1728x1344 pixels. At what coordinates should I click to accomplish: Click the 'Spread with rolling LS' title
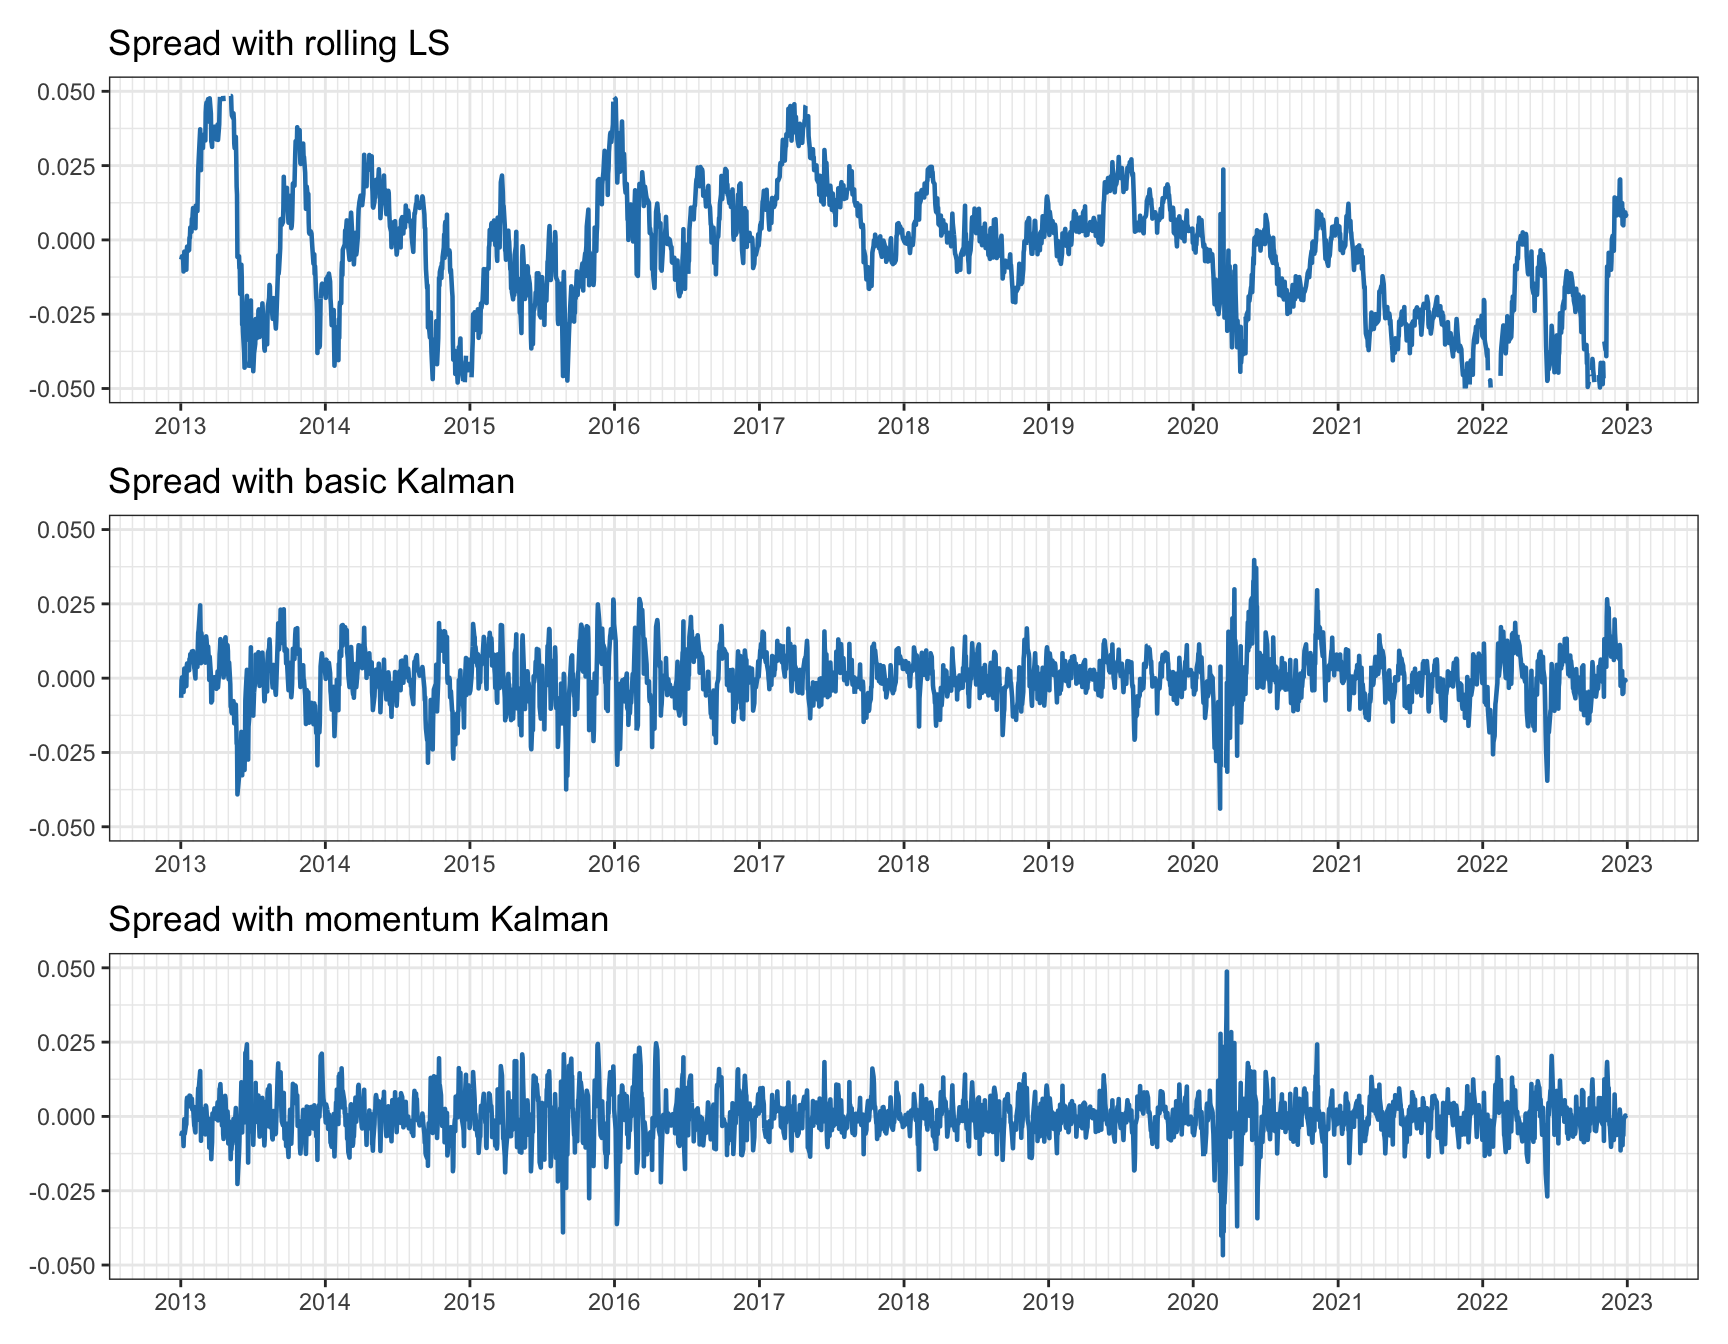point(279,43)
